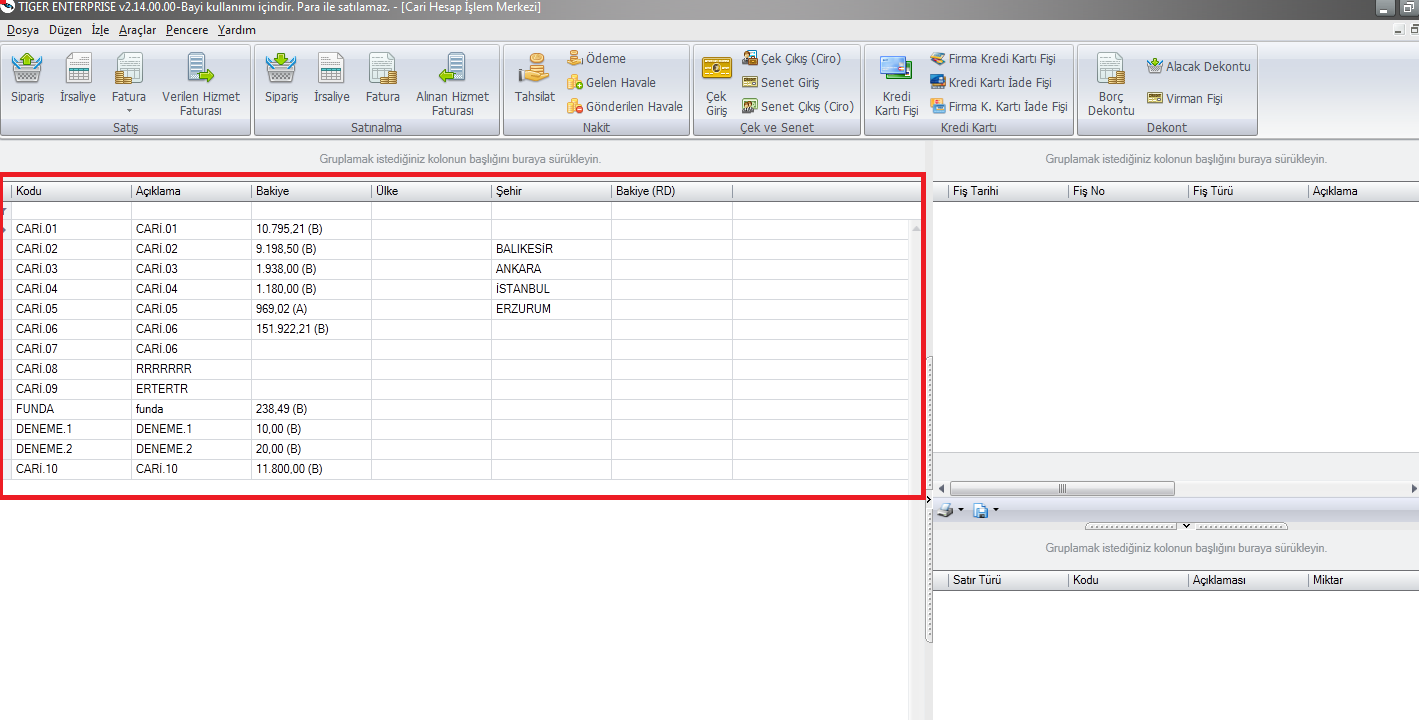Open İrsaliye in the Satınalma group

(332, 79)
